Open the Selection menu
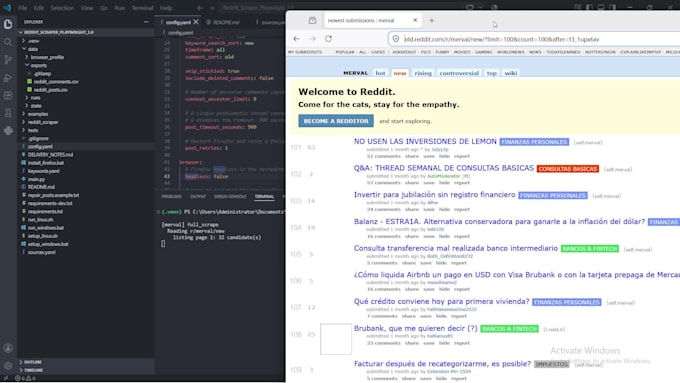680x383 pixels. (x=62, y=8)
